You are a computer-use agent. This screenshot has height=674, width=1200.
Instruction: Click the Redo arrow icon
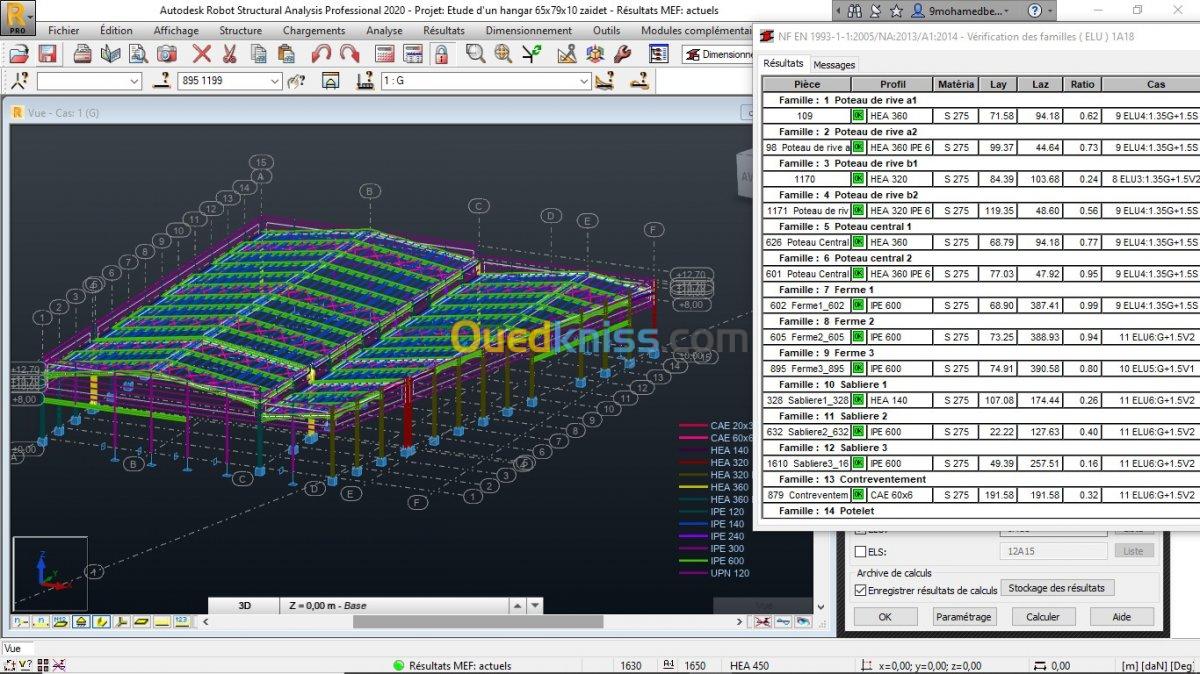(x=349, y=54)
